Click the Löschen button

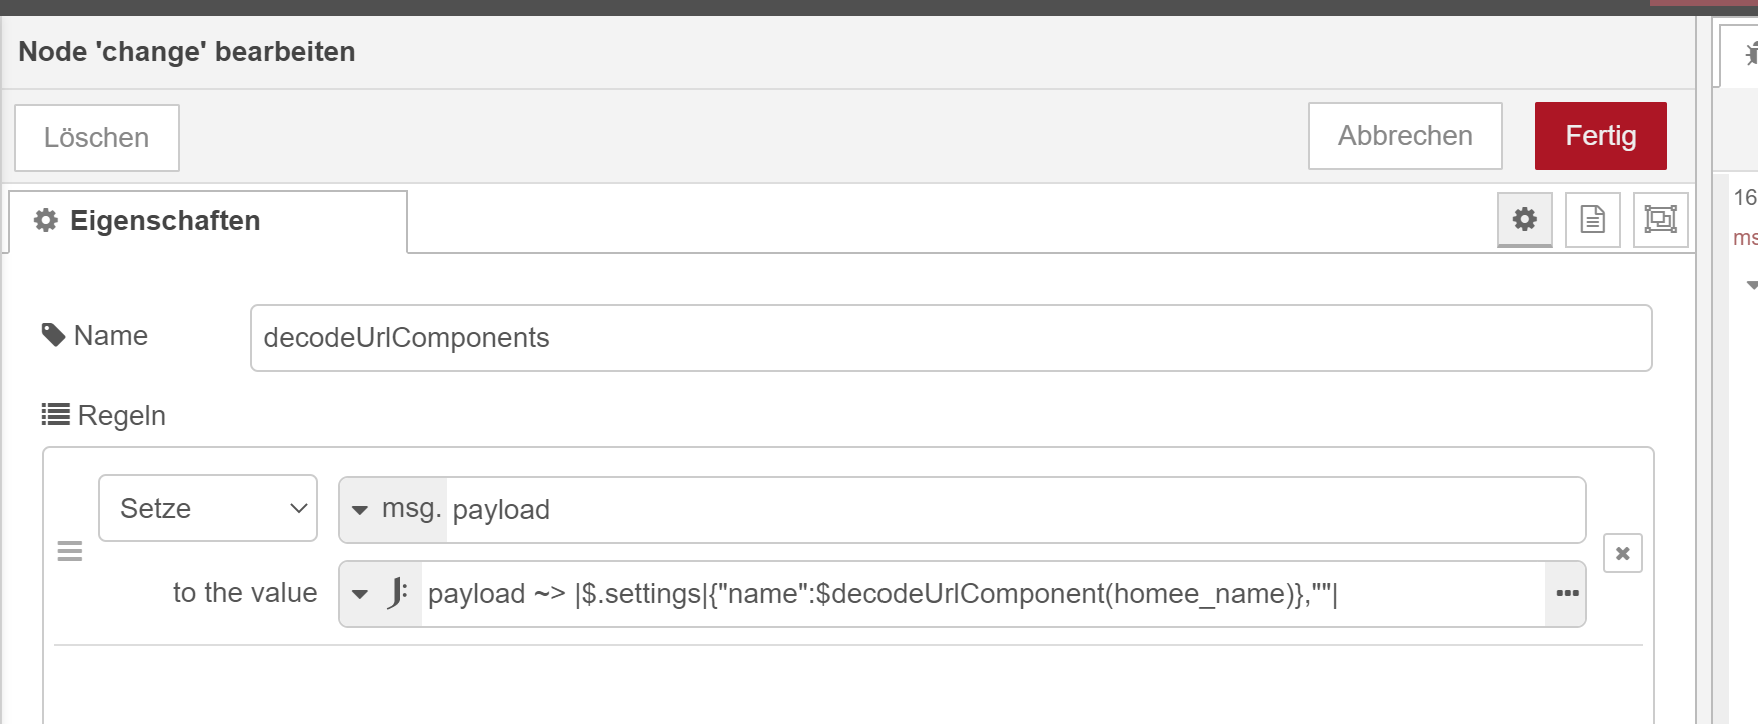pos(97,138)
